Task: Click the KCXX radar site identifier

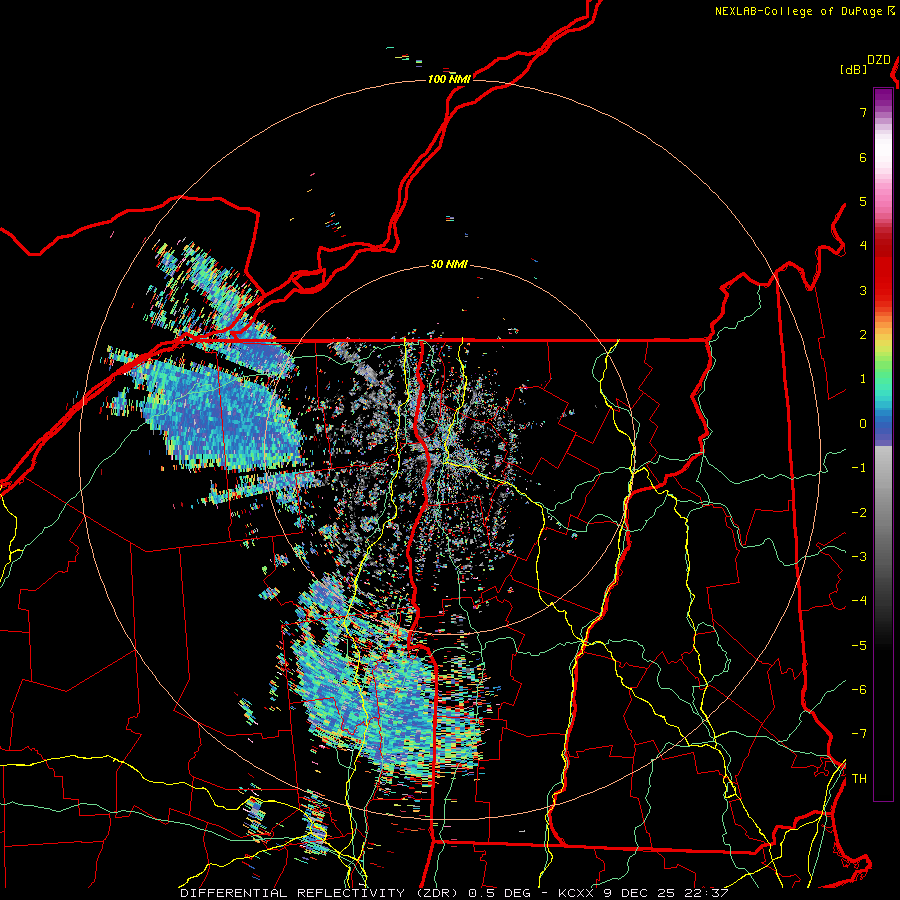Action: [x=576, y=893]
